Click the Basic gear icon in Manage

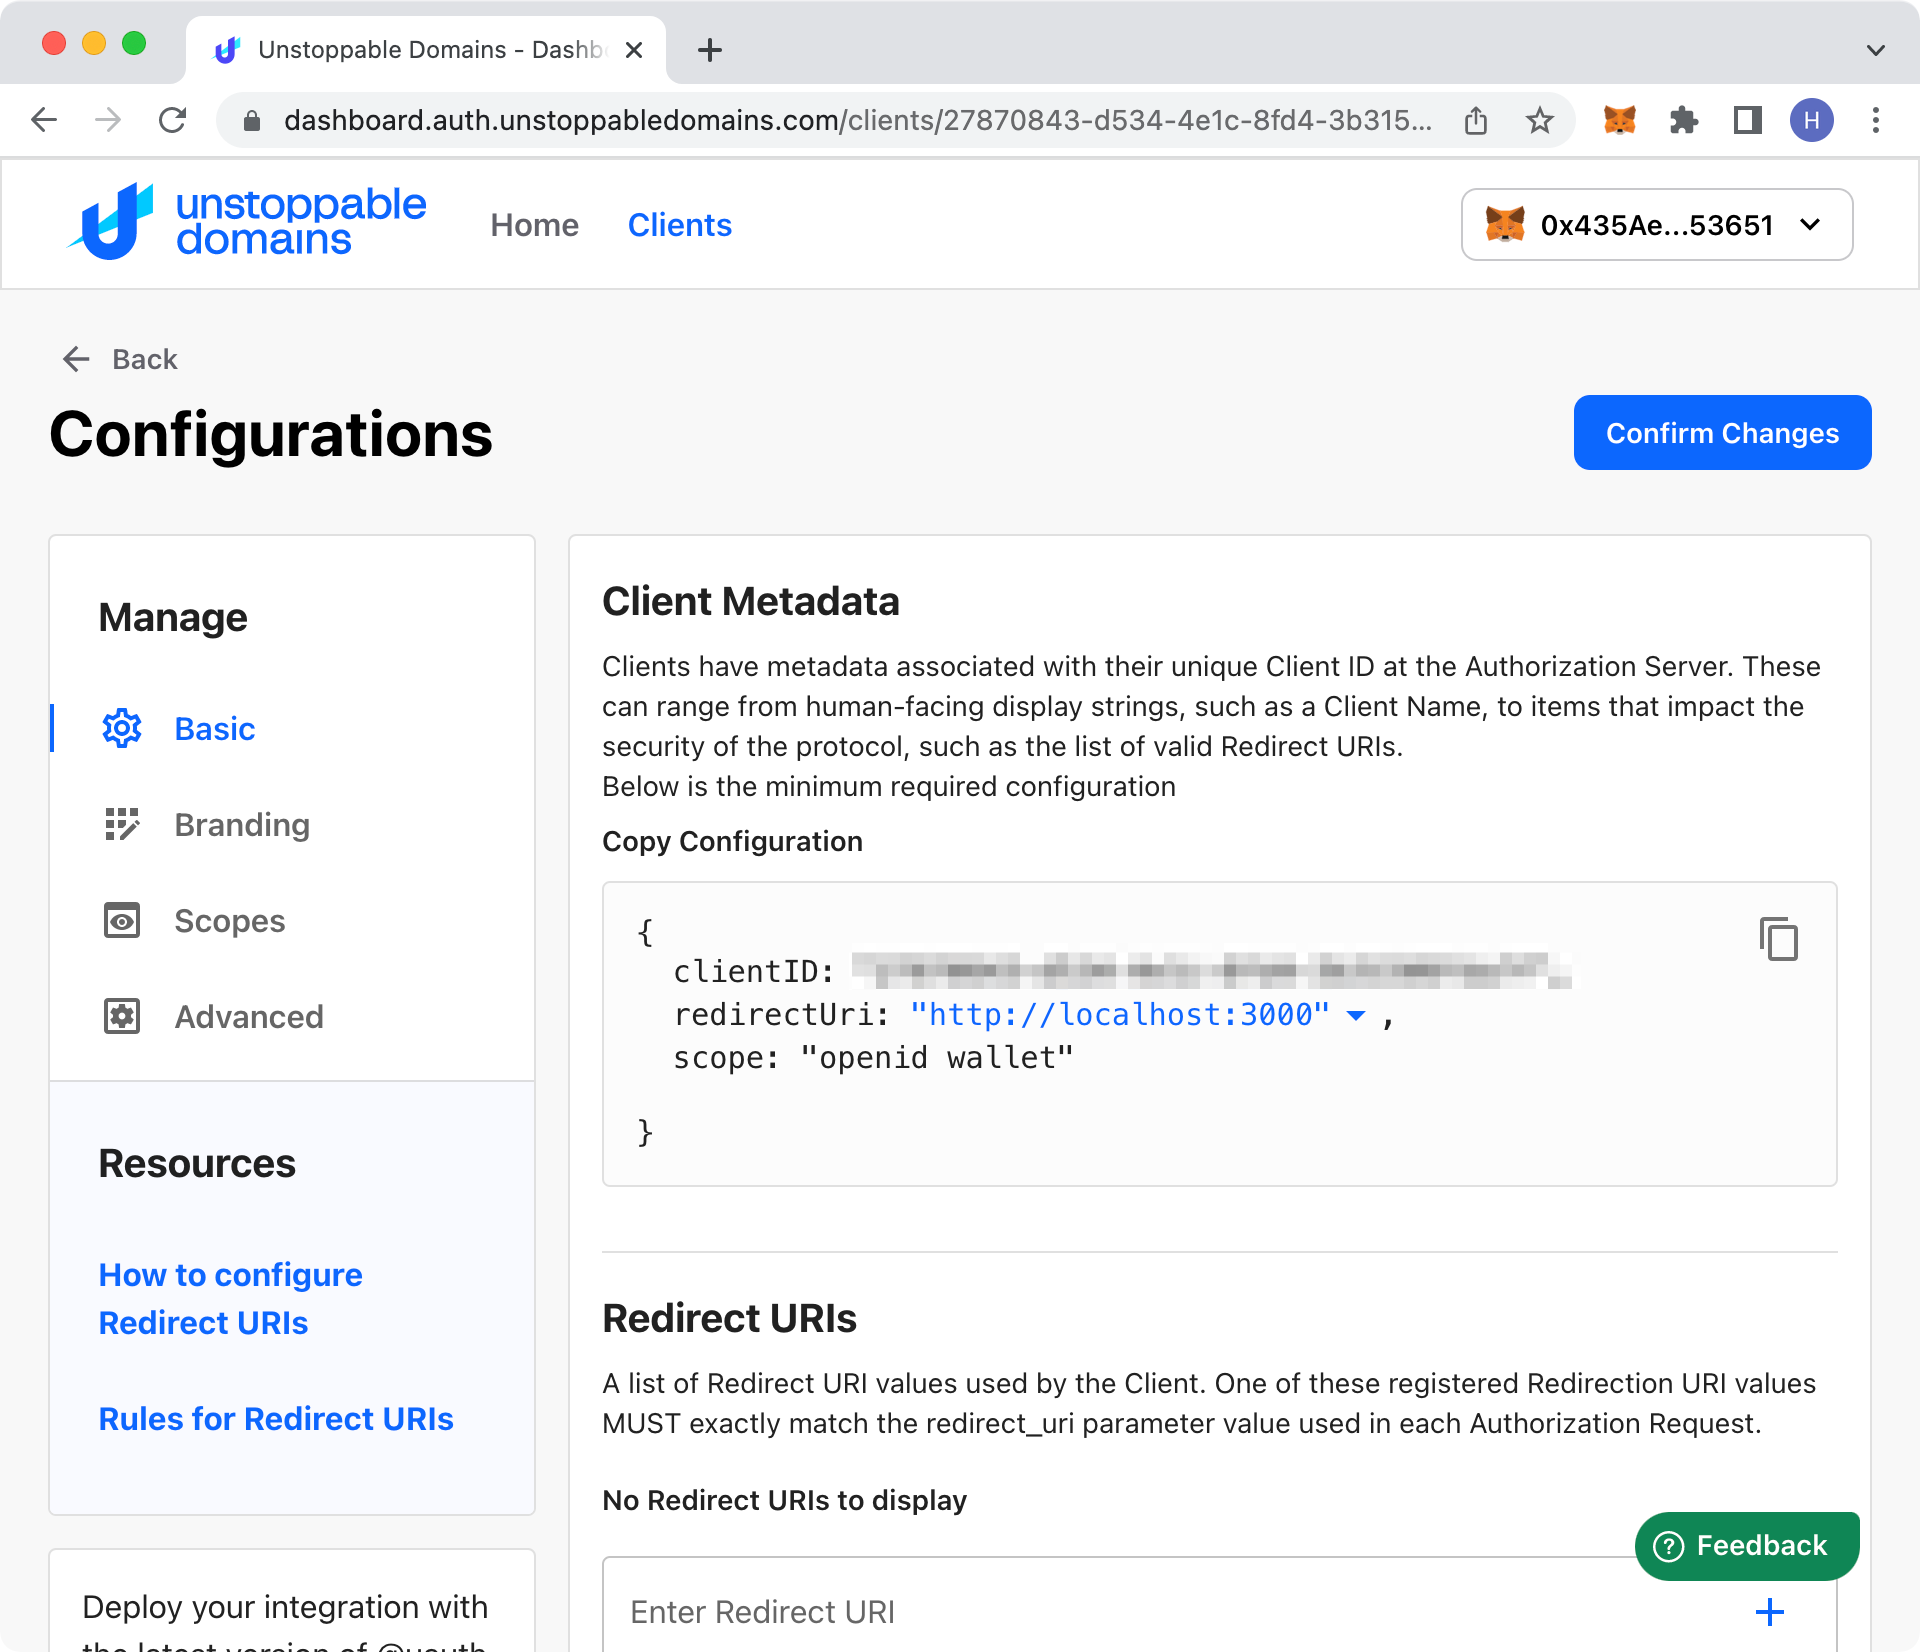click(x=122, y=728)
